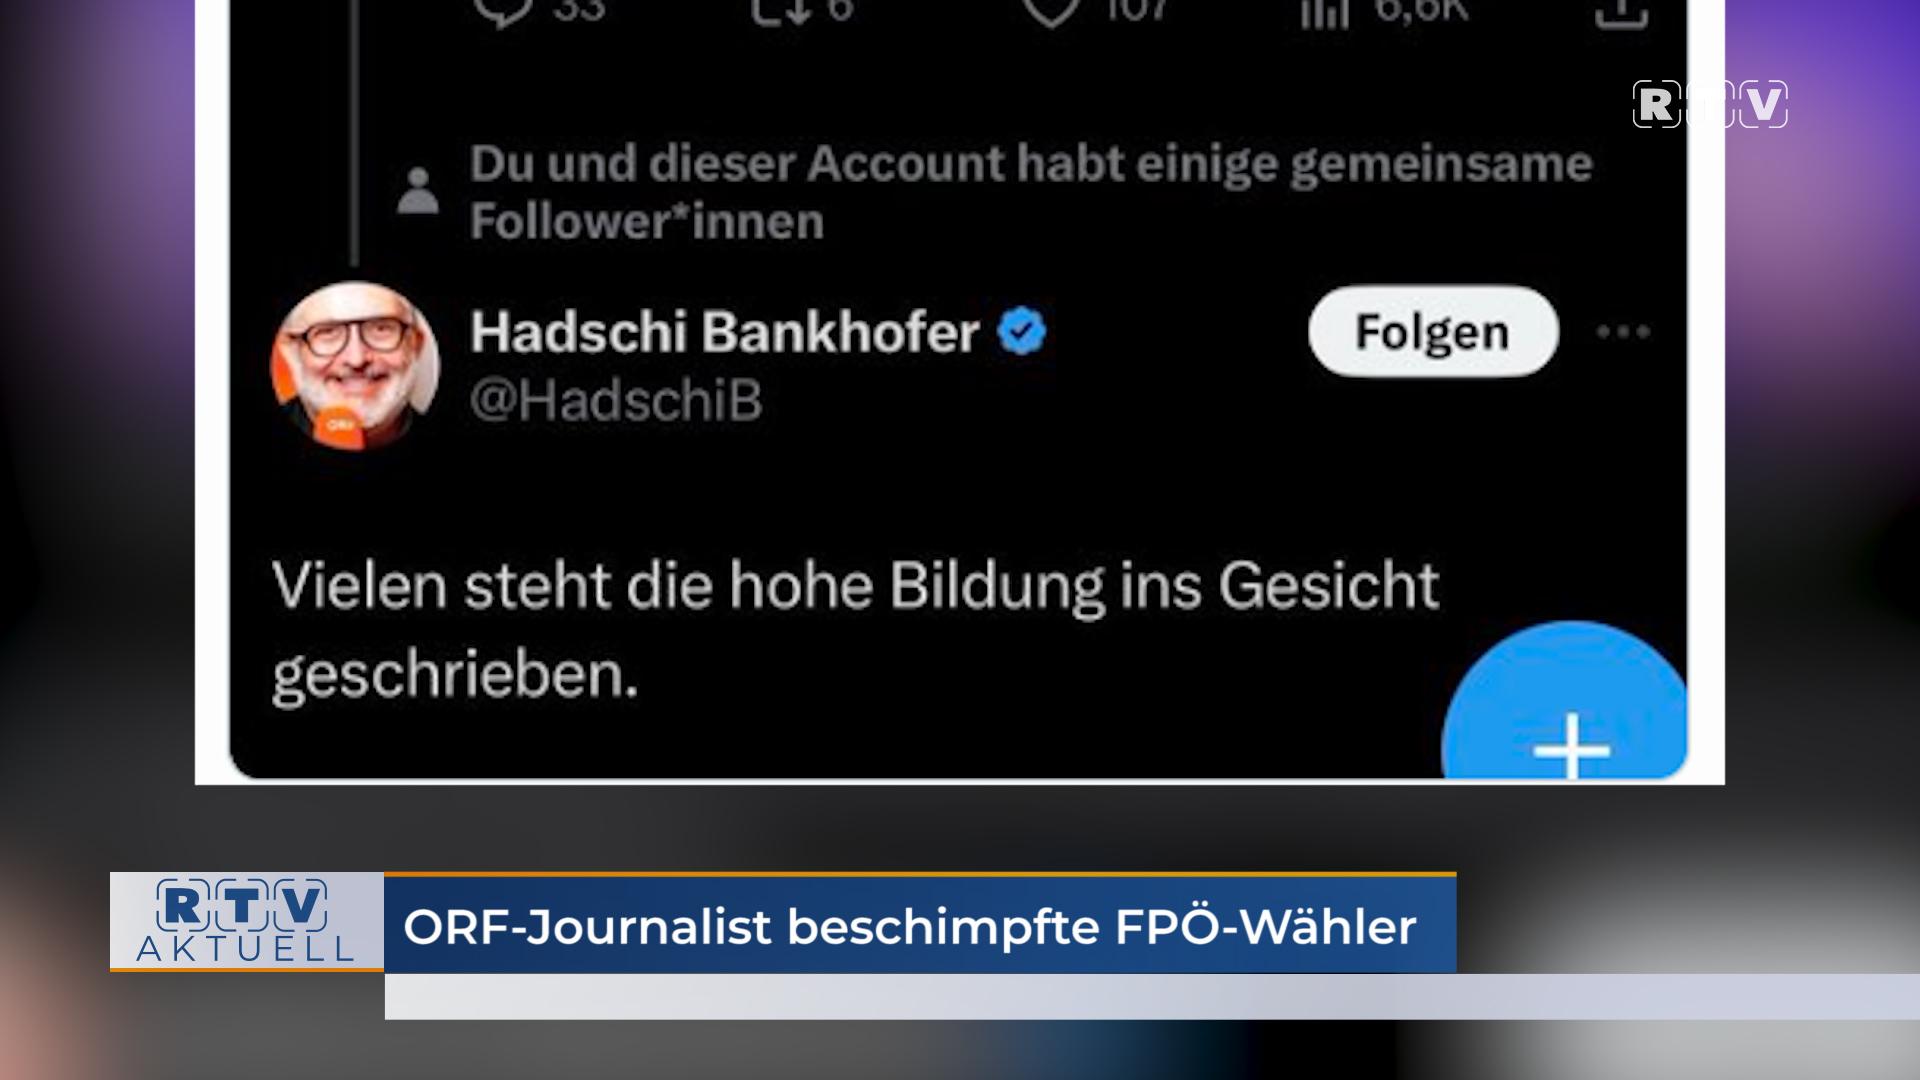The height and width of the screenshot is (1080, 1920).
Task: Click the retweet arrows icon beside 6
Action: [783, 10]
